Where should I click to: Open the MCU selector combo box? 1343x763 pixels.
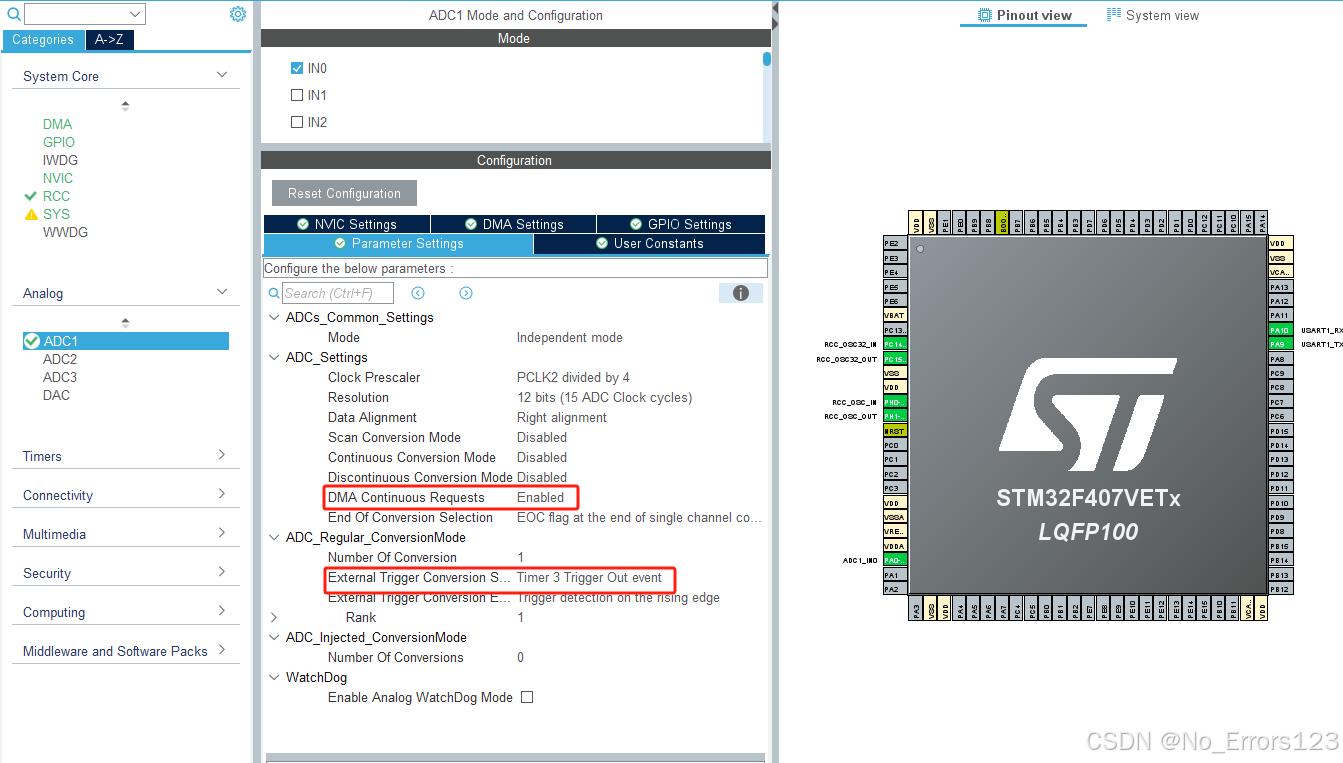85,13
